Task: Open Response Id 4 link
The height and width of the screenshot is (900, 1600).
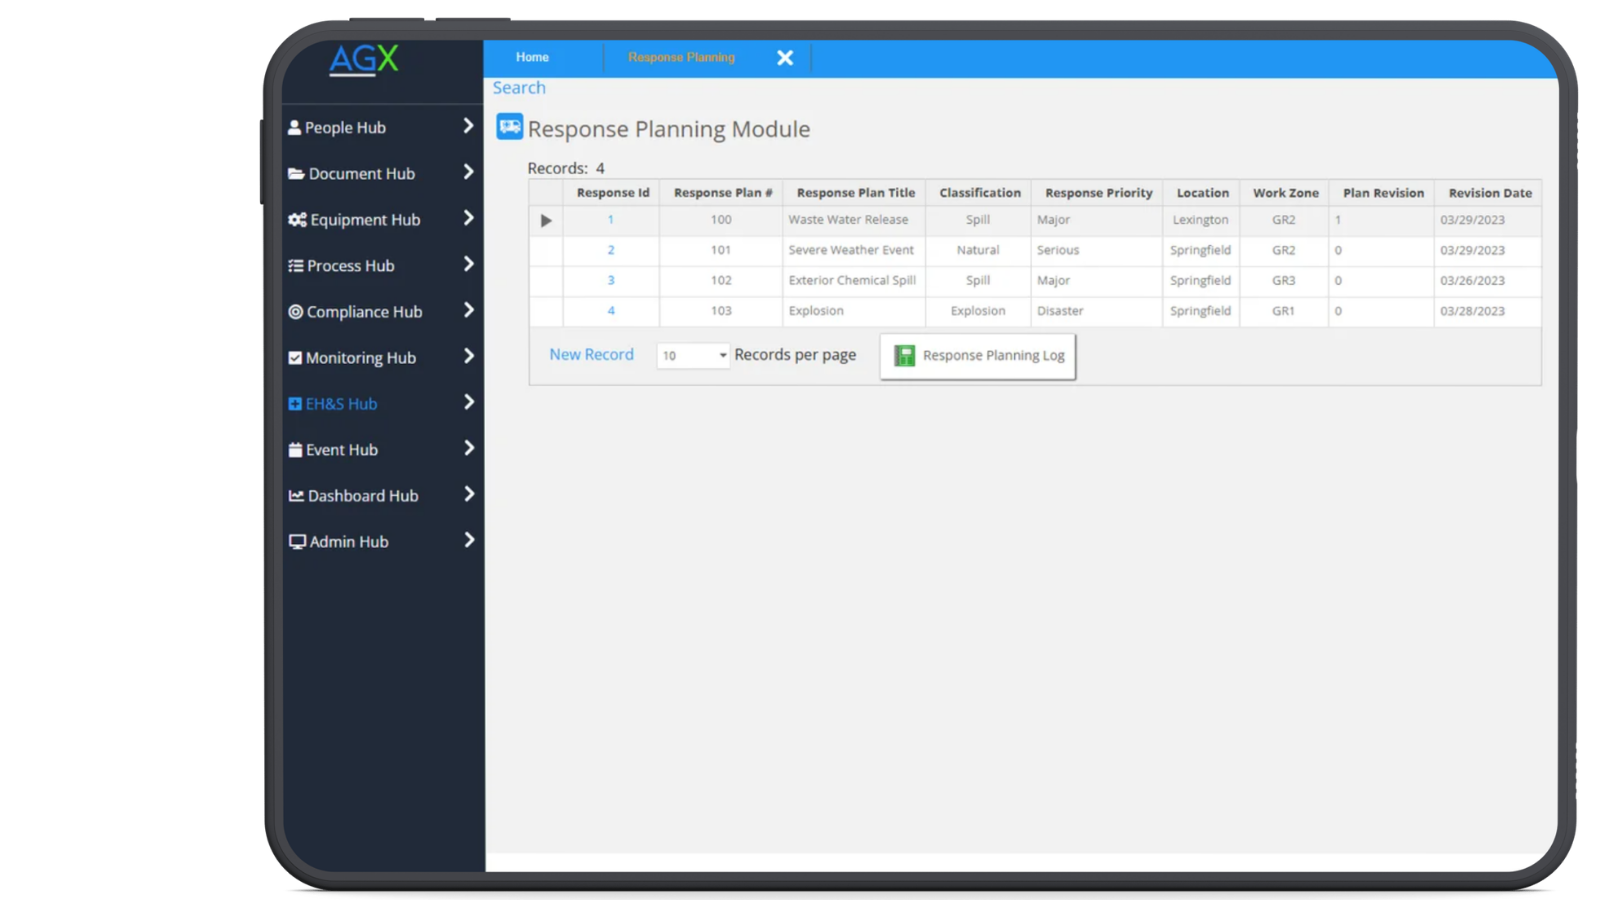Action: pos(611,311)
